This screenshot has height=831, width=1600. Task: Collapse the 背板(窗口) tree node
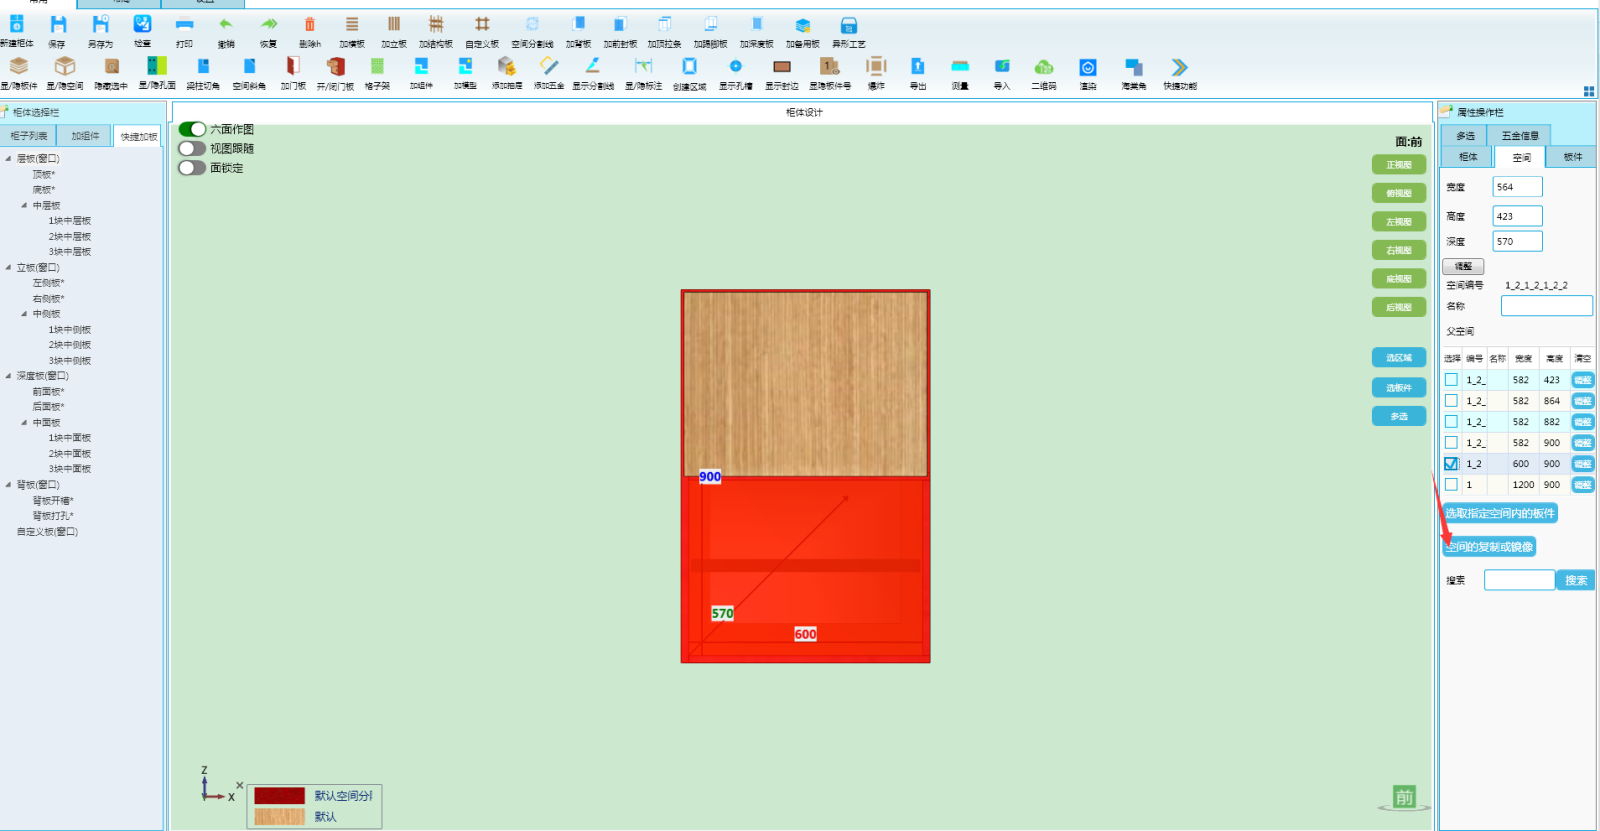[x=9, y=485]
